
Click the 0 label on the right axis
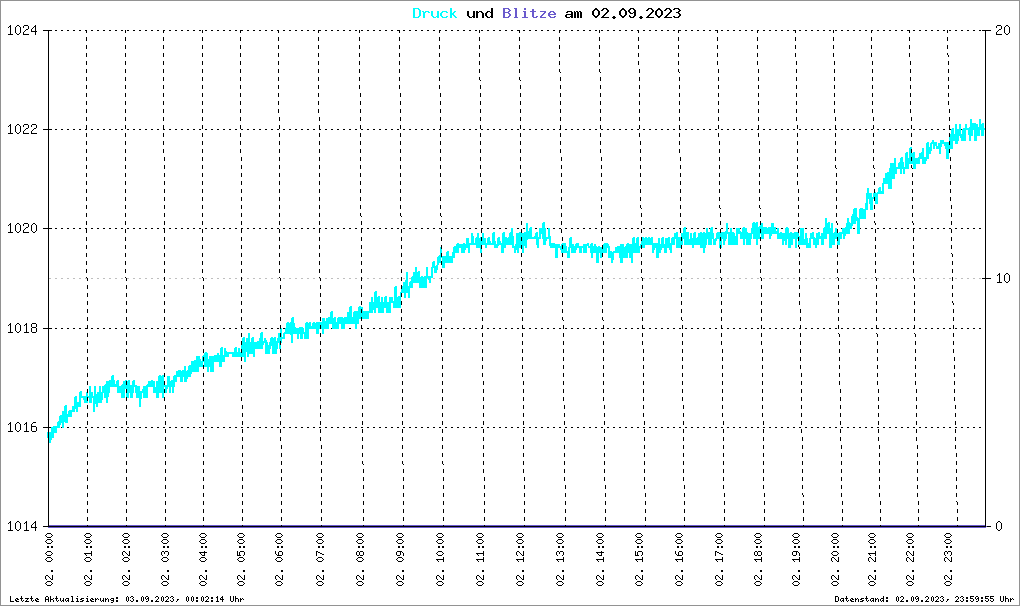[996, 527]
